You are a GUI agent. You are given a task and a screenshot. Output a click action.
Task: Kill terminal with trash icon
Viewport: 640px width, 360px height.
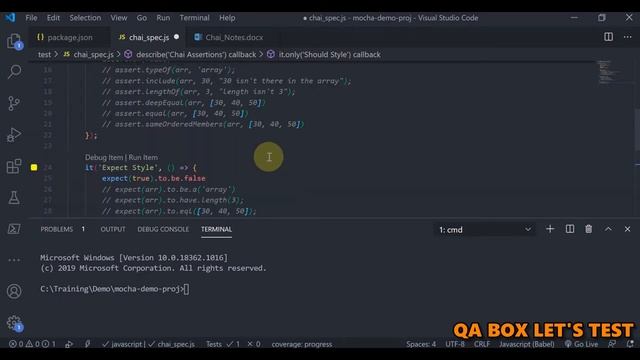588,229
